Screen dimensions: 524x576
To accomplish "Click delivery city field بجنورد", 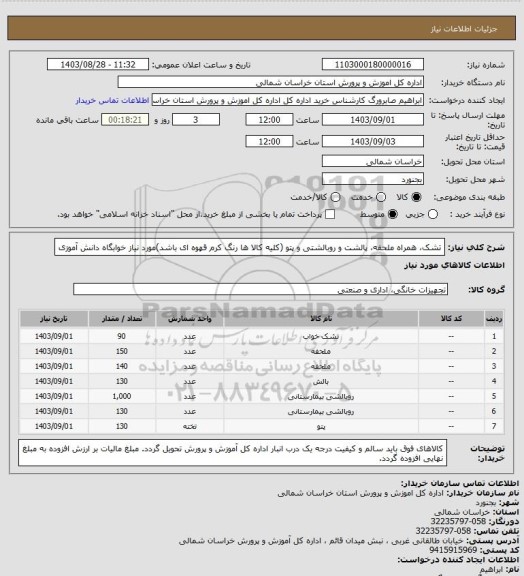I will tap(373, 179).
